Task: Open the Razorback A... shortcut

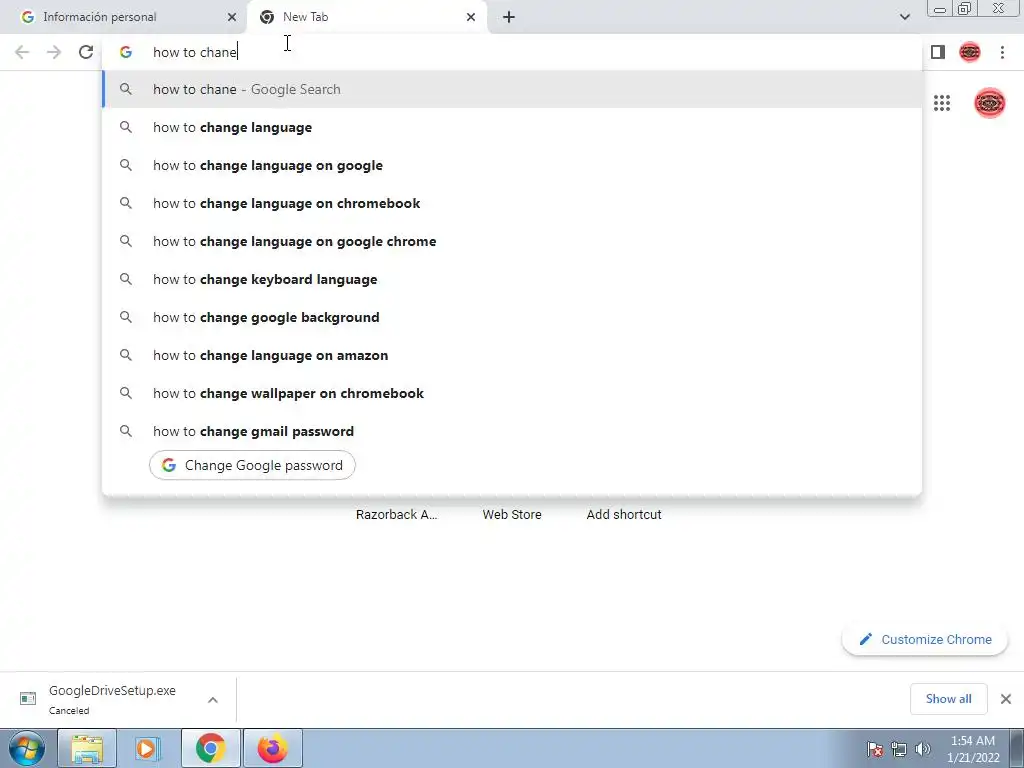Action: [396, 515]
